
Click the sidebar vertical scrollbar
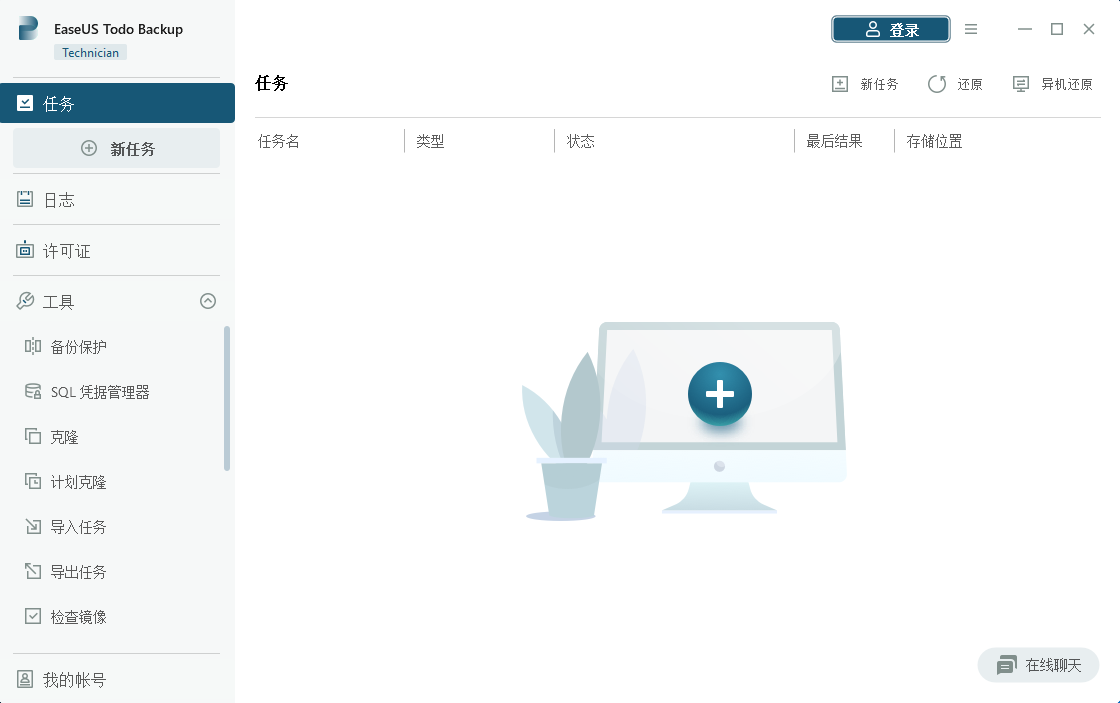coord(227,398)
